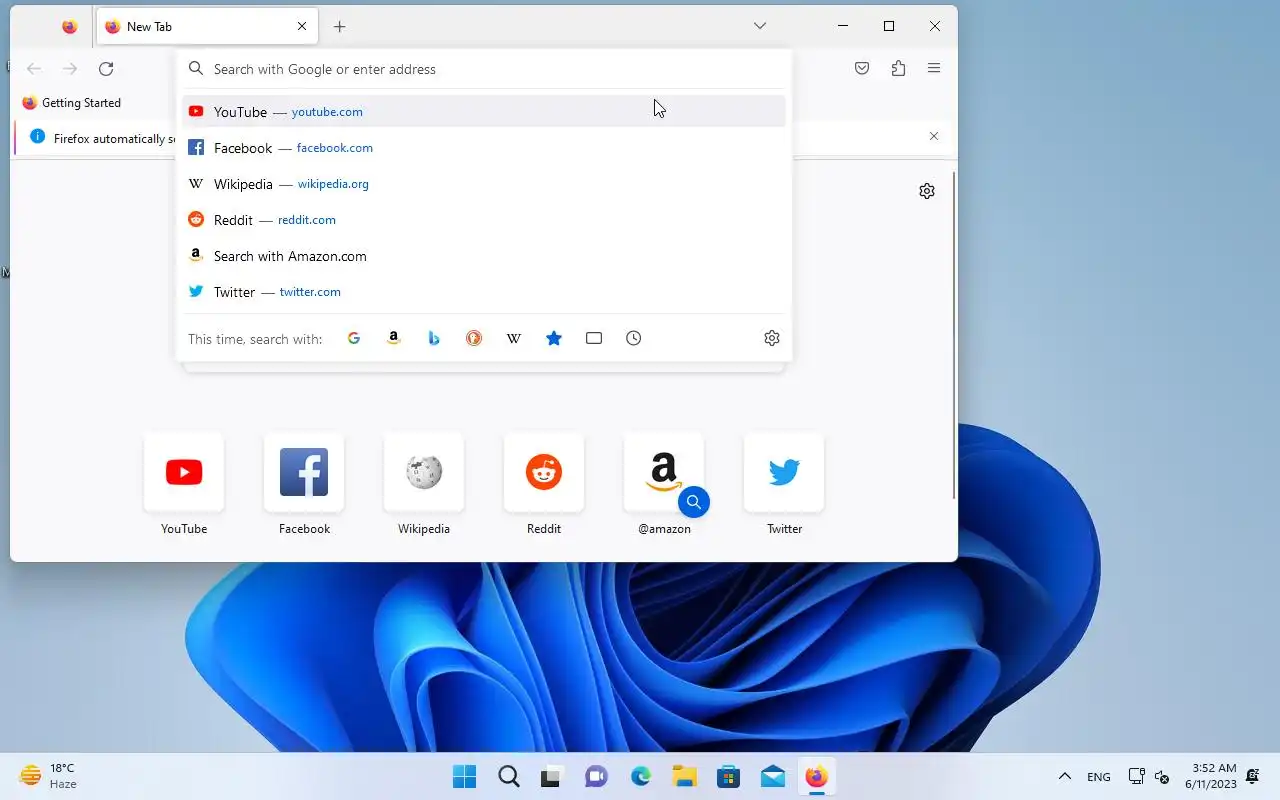Screen dimensions: 1280x800
Task: Dismiss the Firefox notification bar
Action: pyautogui.click(x=934, y=136)
